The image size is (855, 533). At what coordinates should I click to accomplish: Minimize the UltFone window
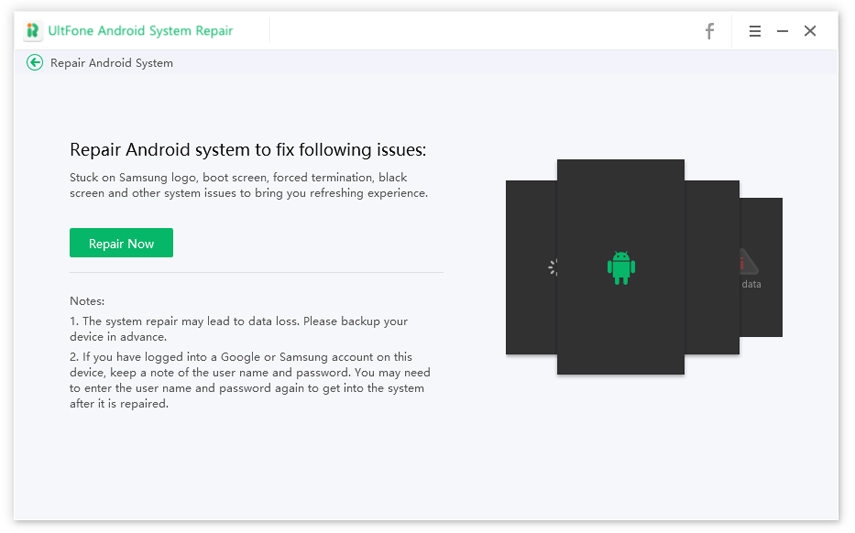(783, 31)
